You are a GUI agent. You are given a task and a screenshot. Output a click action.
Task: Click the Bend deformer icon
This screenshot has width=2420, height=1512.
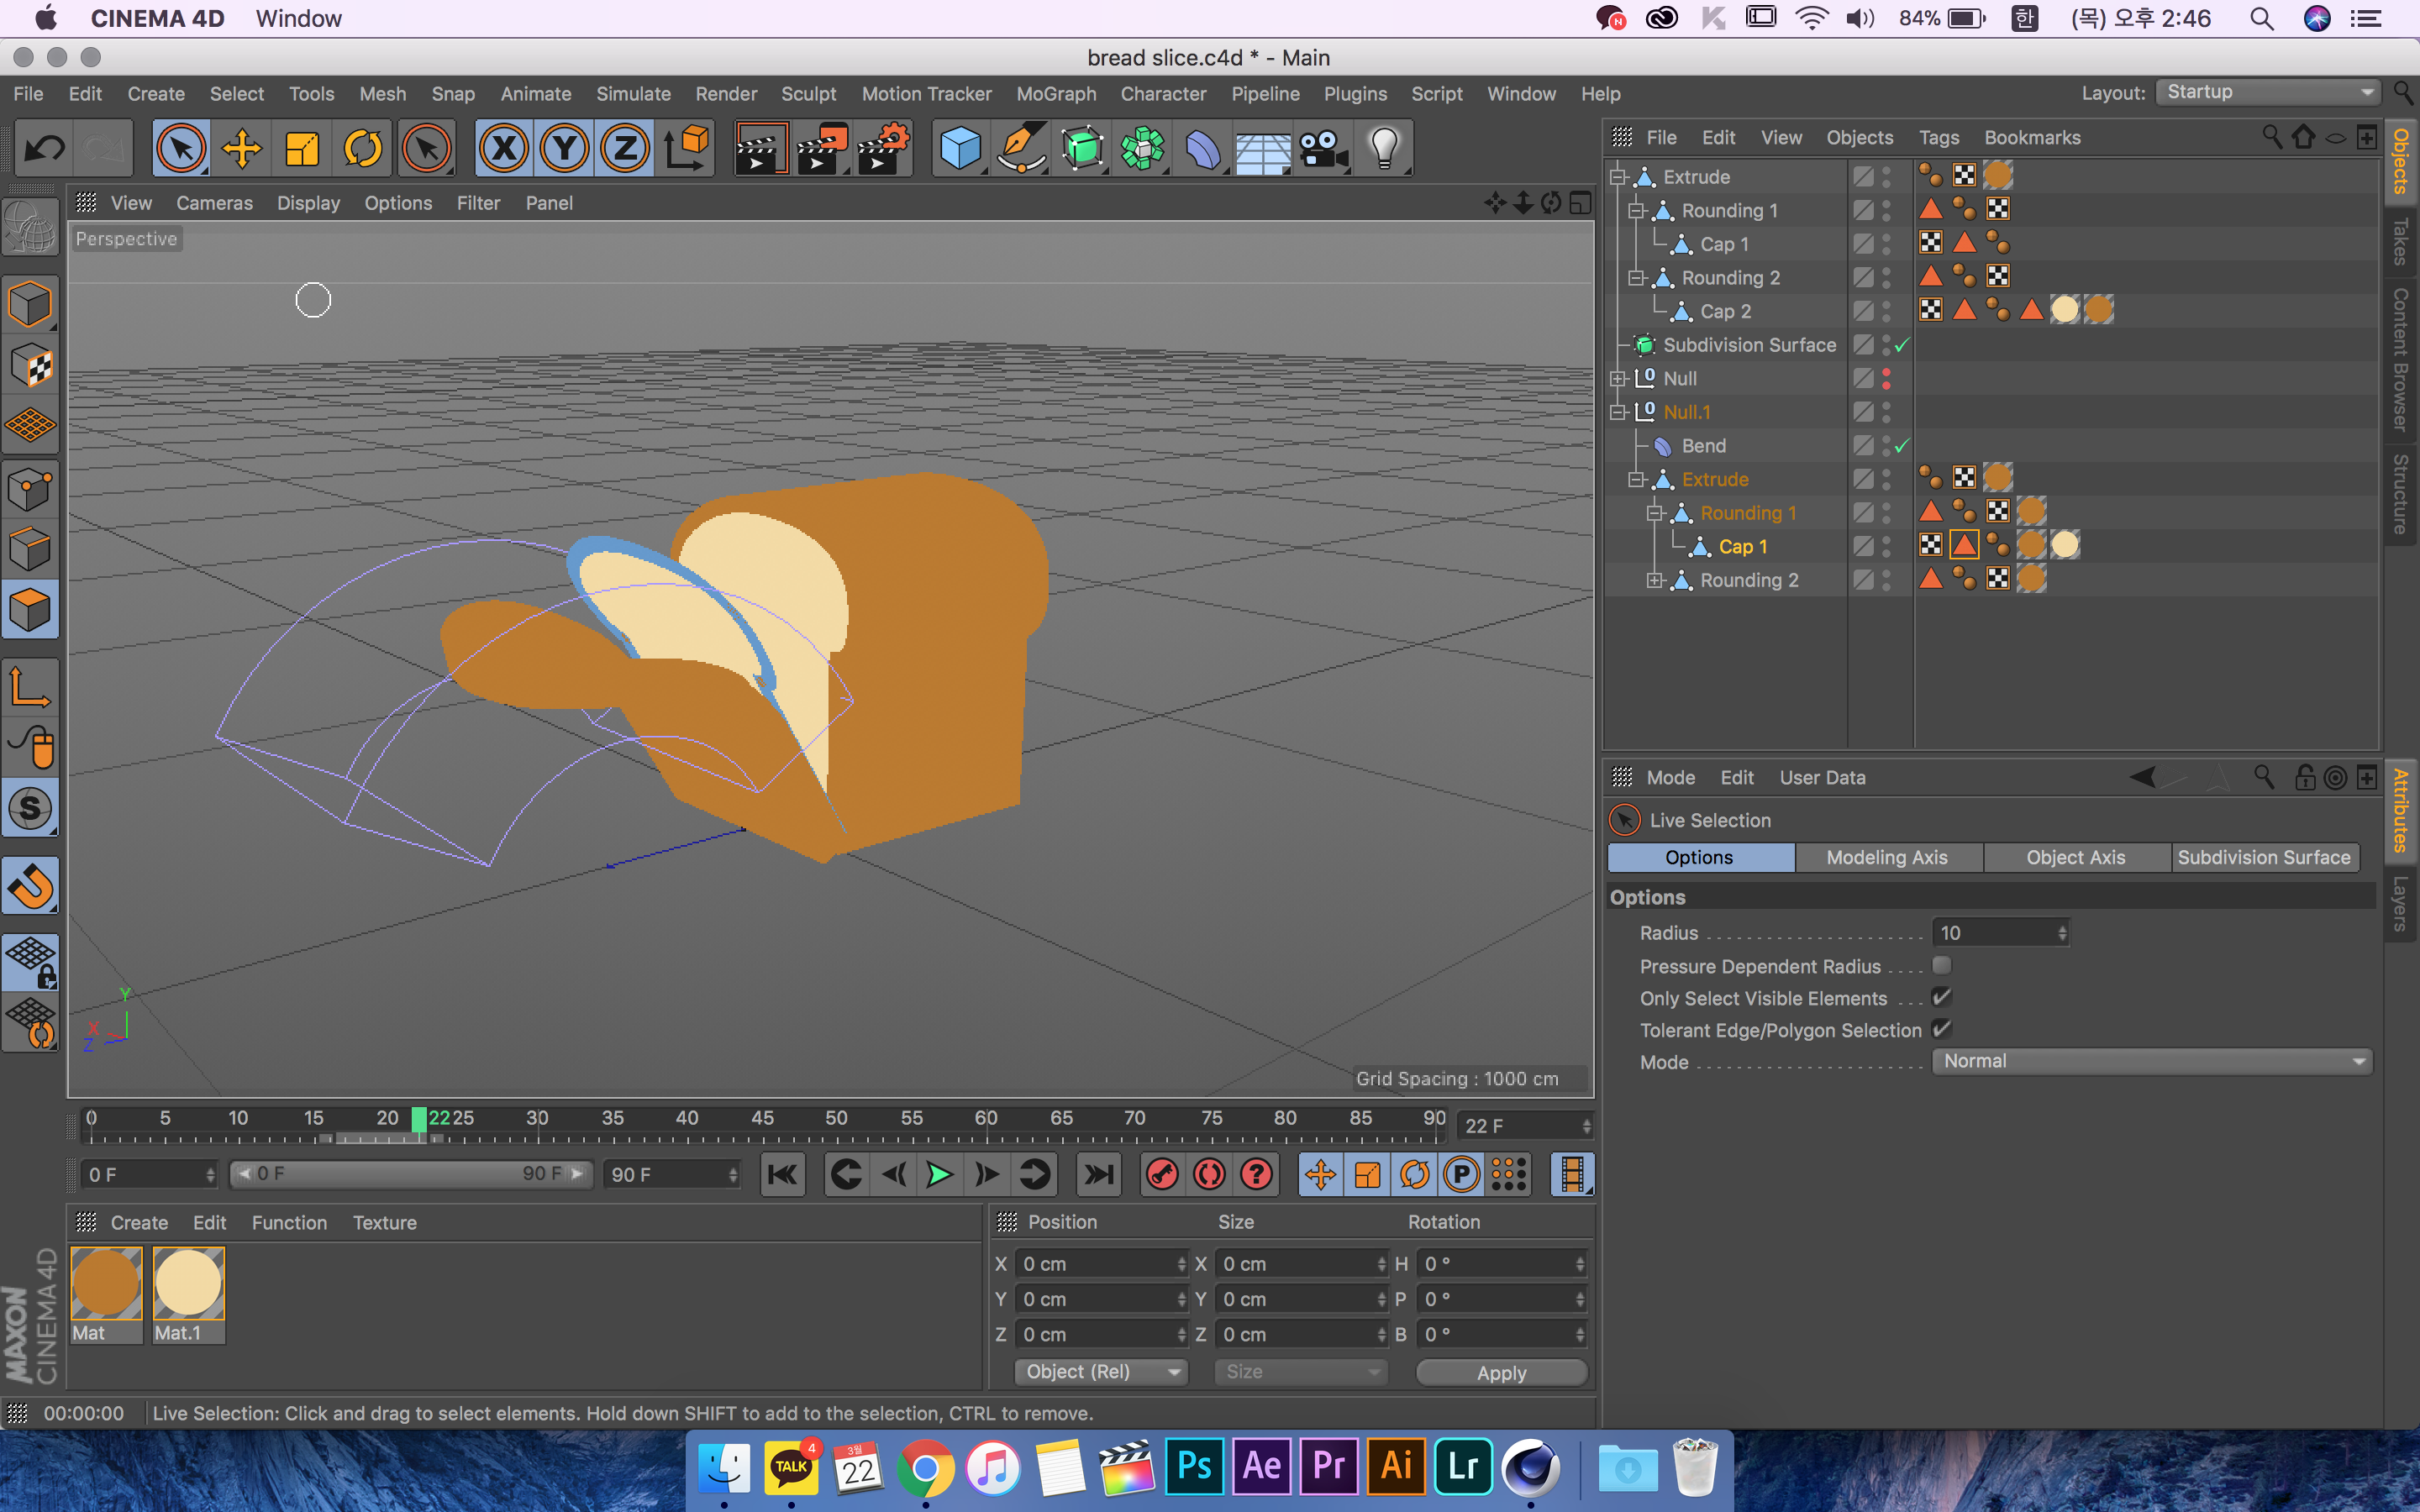[1203, 149]
